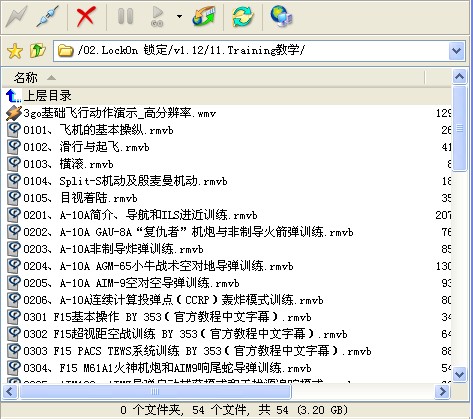This screenshot has width=473, height=419.
Task: Select file 0103、横滚.rmvb
Action: point(68,164)
